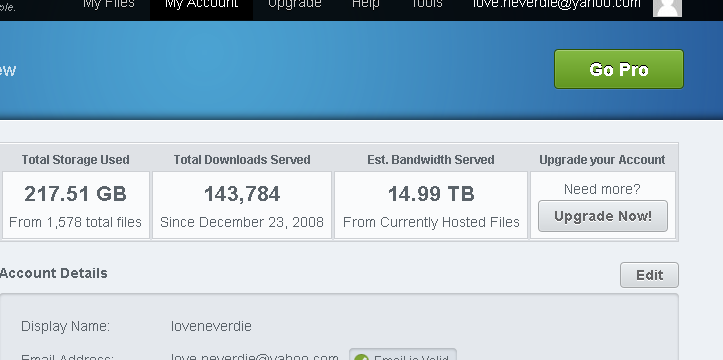The width and height of the screenshot is (723, 360).
Task: Click the 143,784 downloads count
Action: 242,194
